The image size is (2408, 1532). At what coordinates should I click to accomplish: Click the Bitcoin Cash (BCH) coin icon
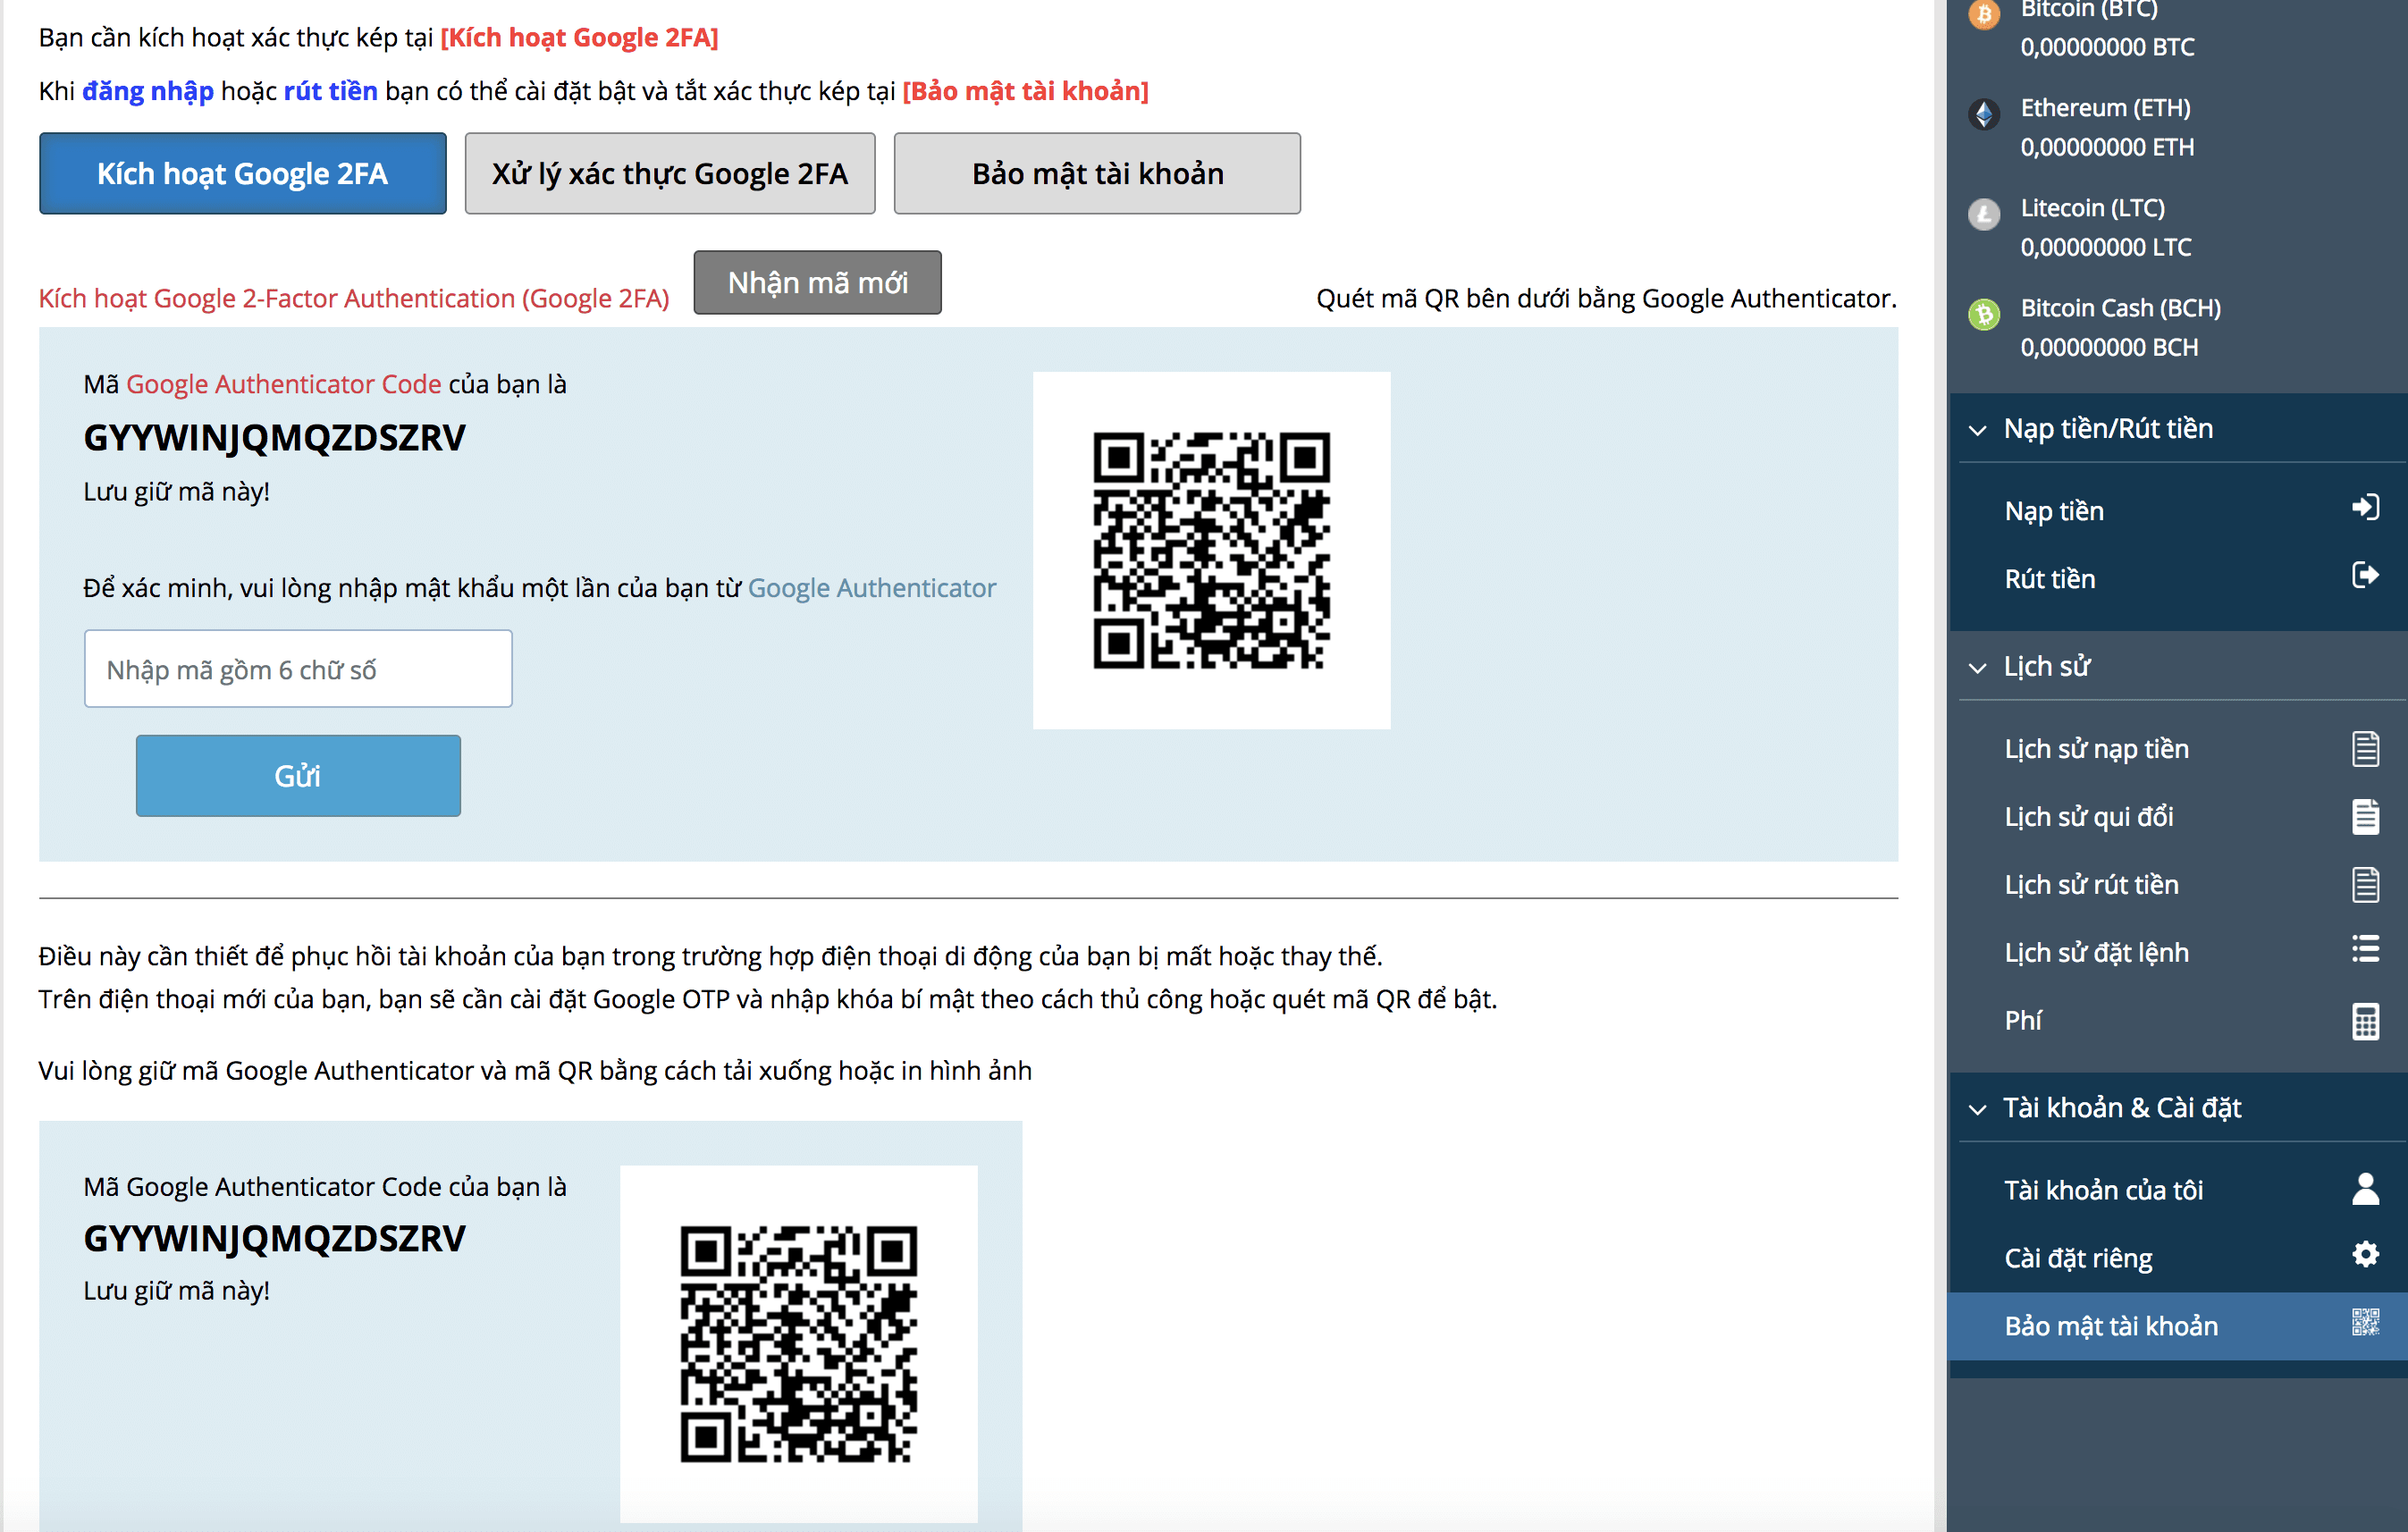(1984, 314)
